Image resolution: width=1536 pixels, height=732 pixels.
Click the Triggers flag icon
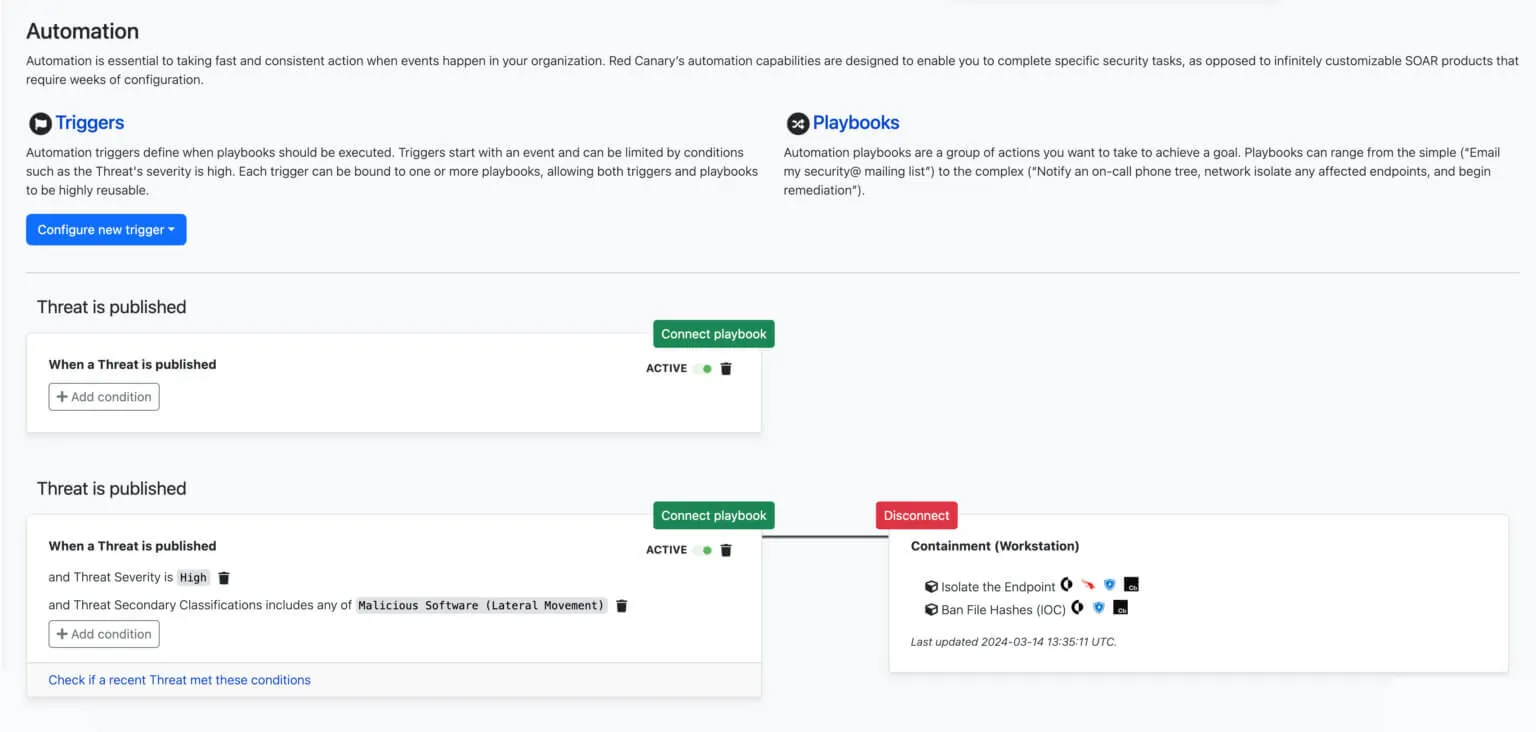[x=39, y=124]
